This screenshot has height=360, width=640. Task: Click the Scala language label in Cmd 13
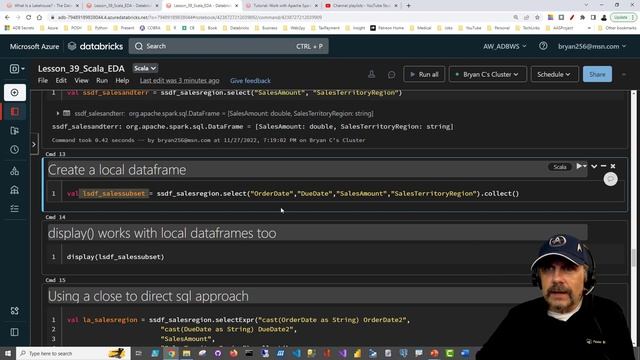[x=560, y=167]
